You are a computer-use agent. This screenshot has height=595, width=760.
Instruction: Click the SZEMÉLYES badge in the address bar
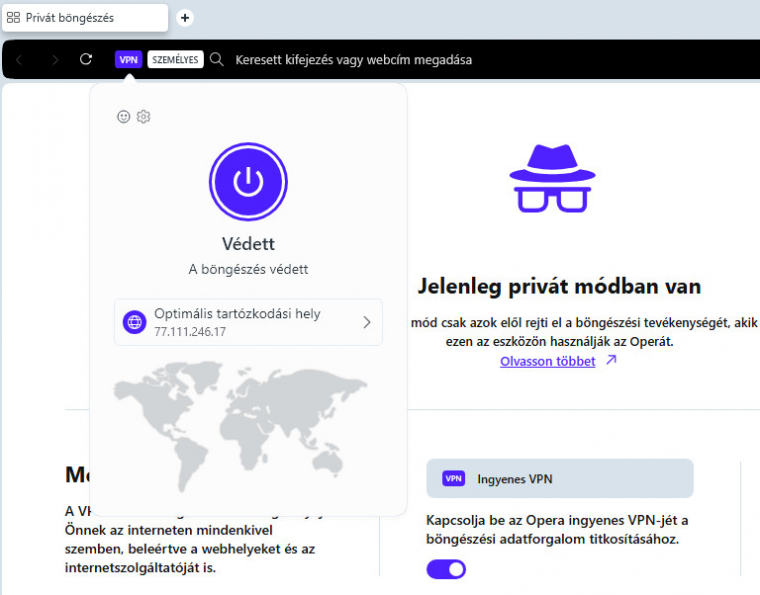[x=175, y=60]
